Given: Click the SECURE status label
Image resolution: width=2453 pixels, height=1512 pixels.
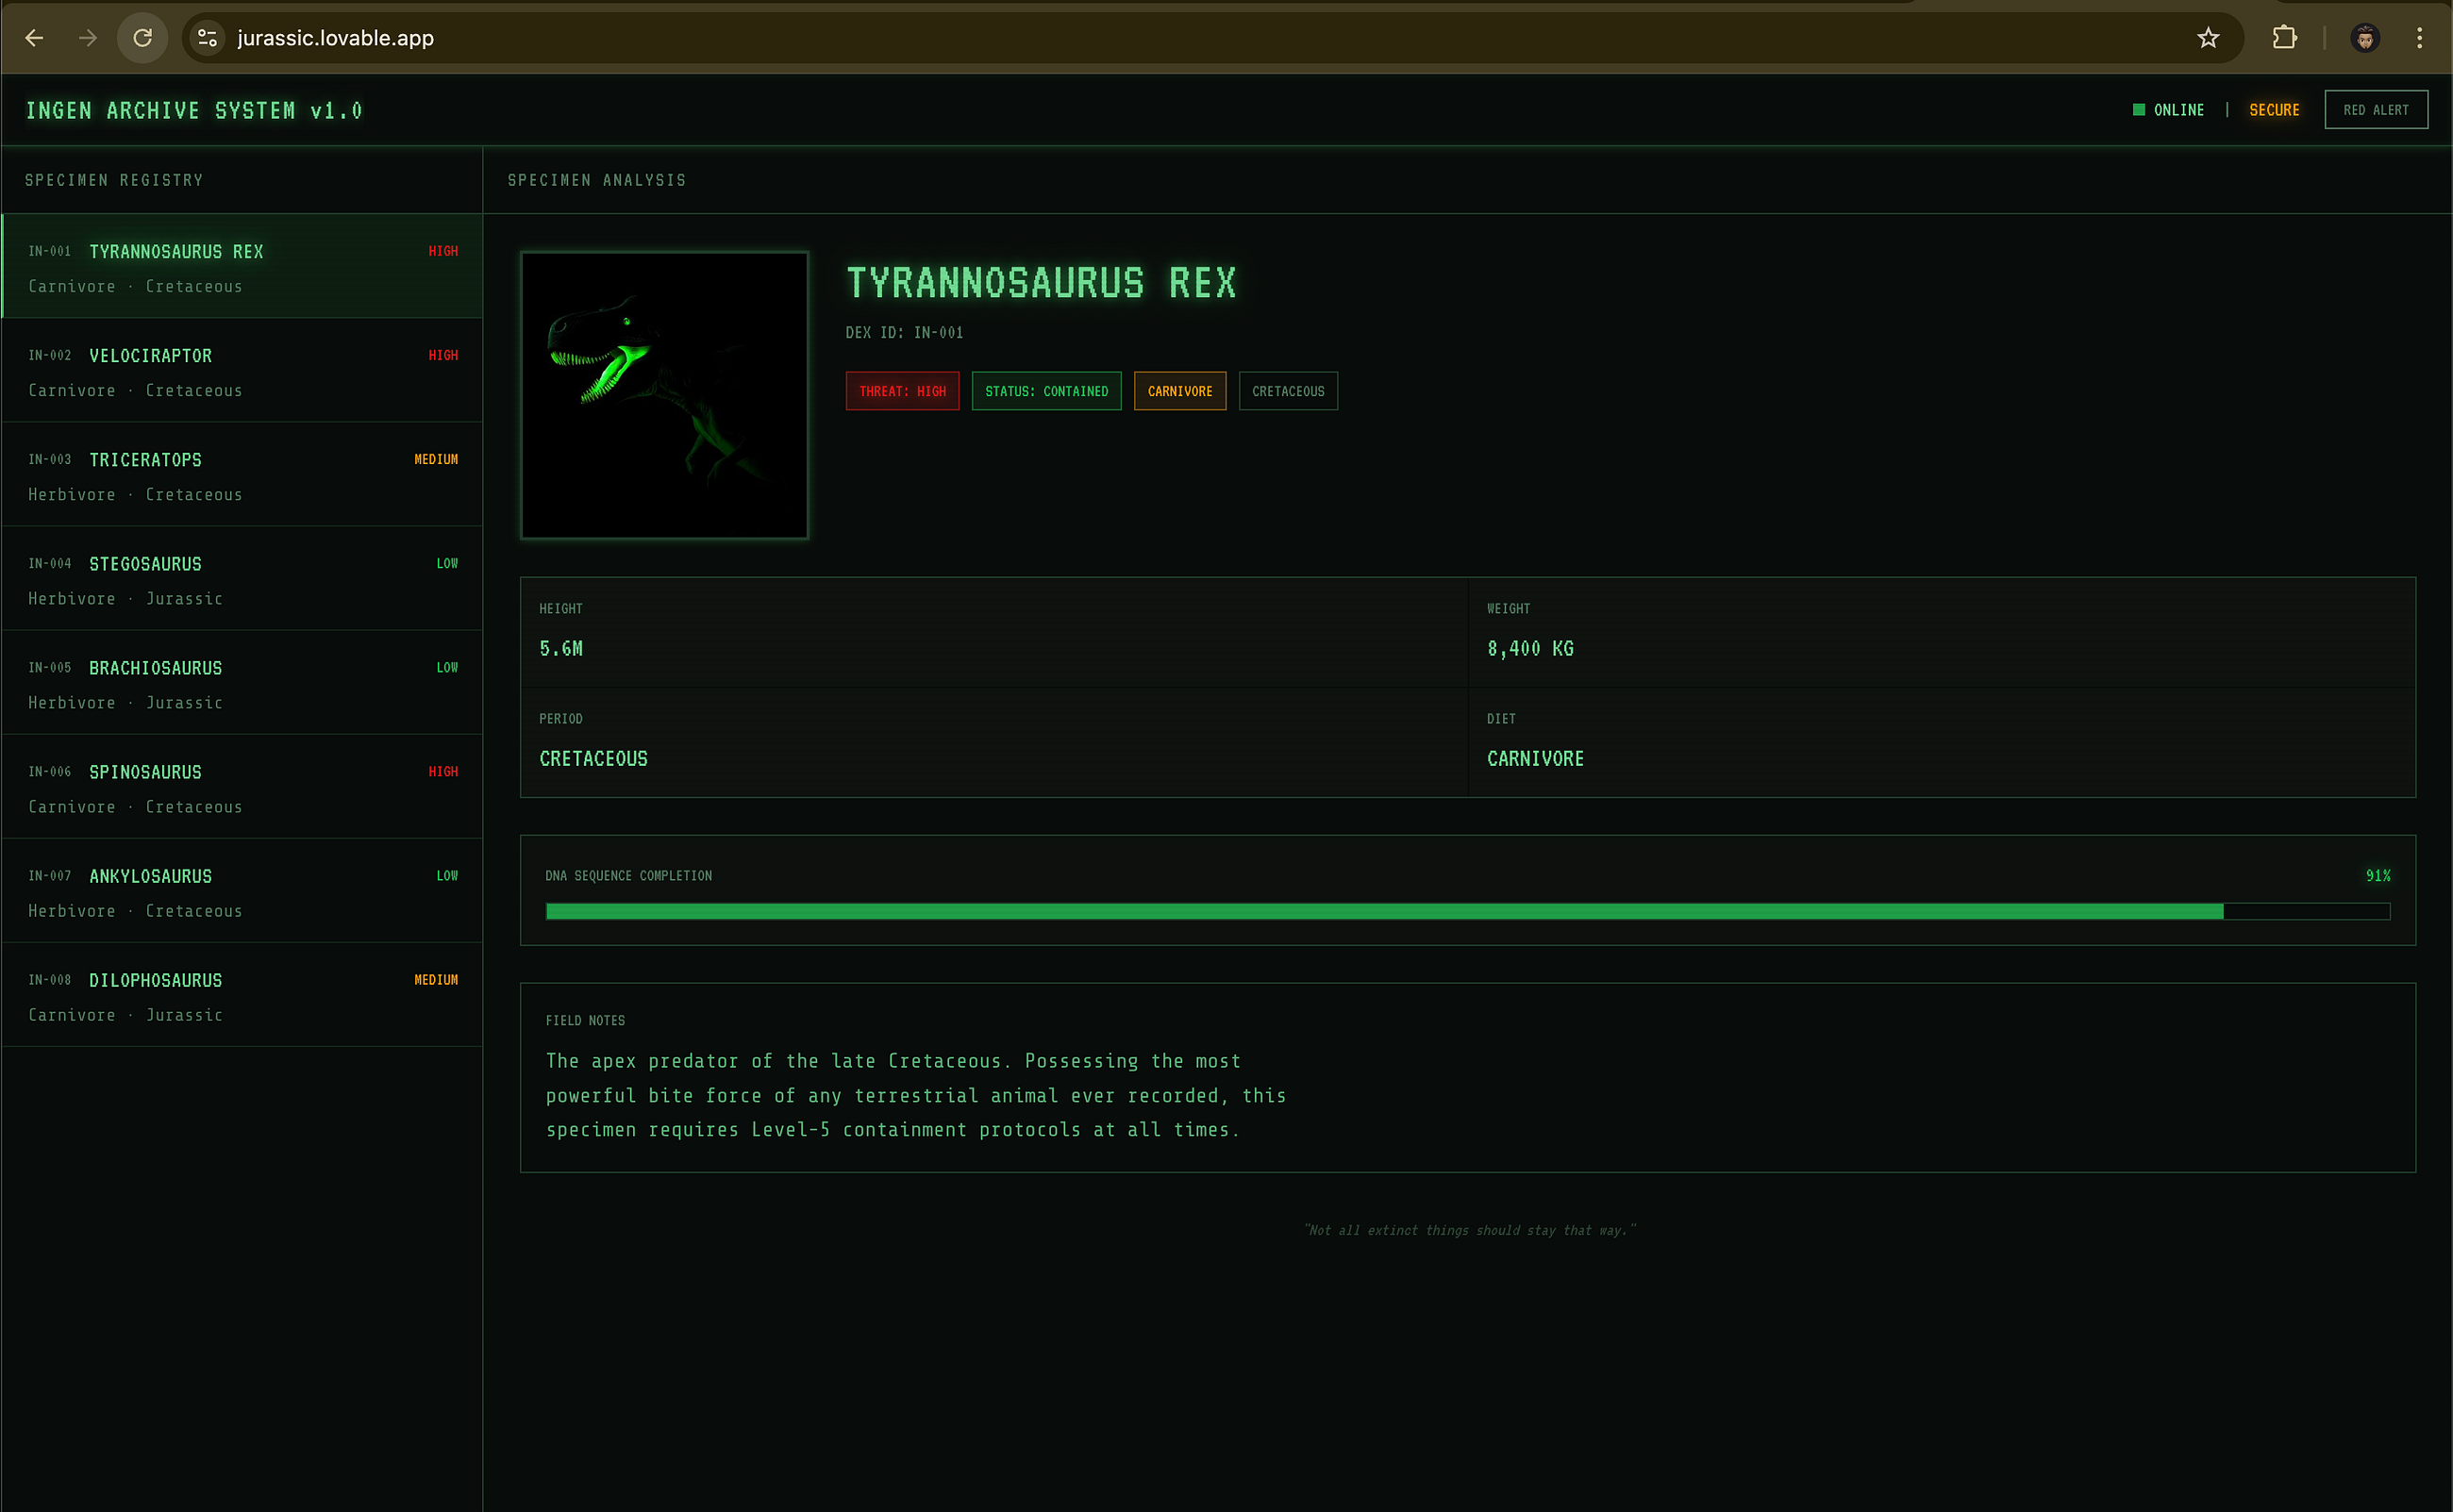Looking at the screenshot, I should pyautogui.click(x=2274, y=110).
